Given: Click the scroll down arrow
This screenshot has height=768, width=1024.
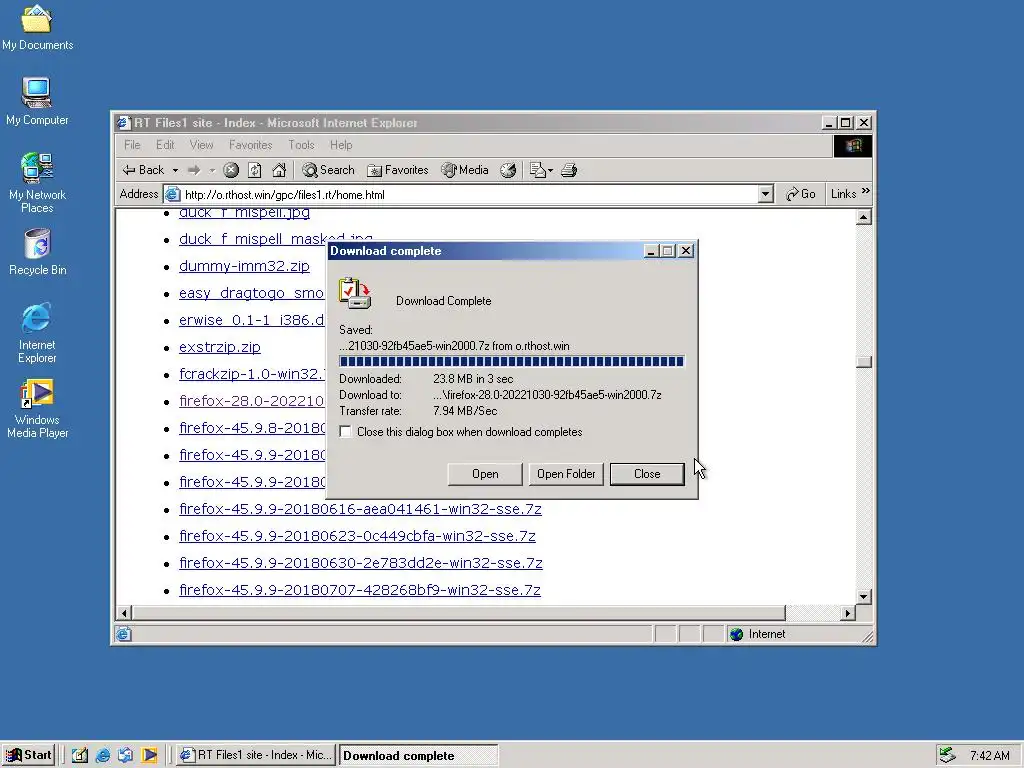Looking at the screenshot, I should click(863, 596).
